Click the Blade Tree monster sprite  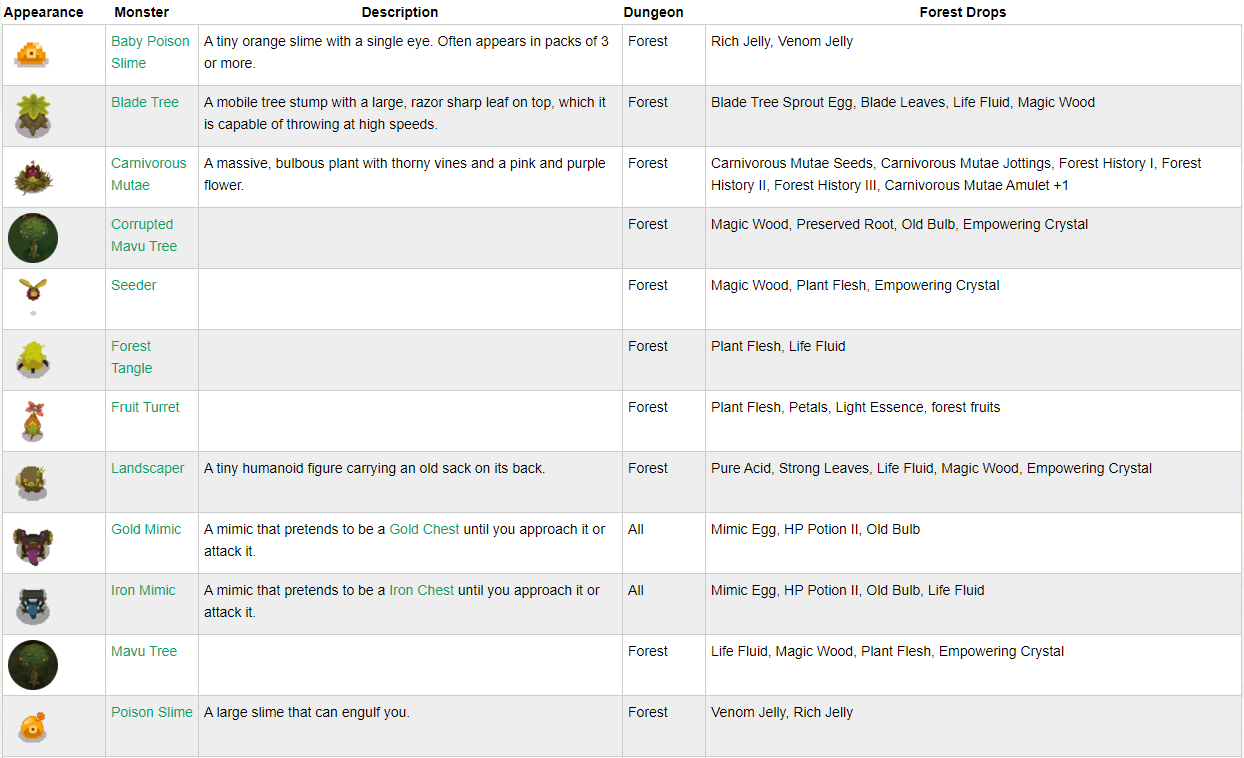pos(33,114)
